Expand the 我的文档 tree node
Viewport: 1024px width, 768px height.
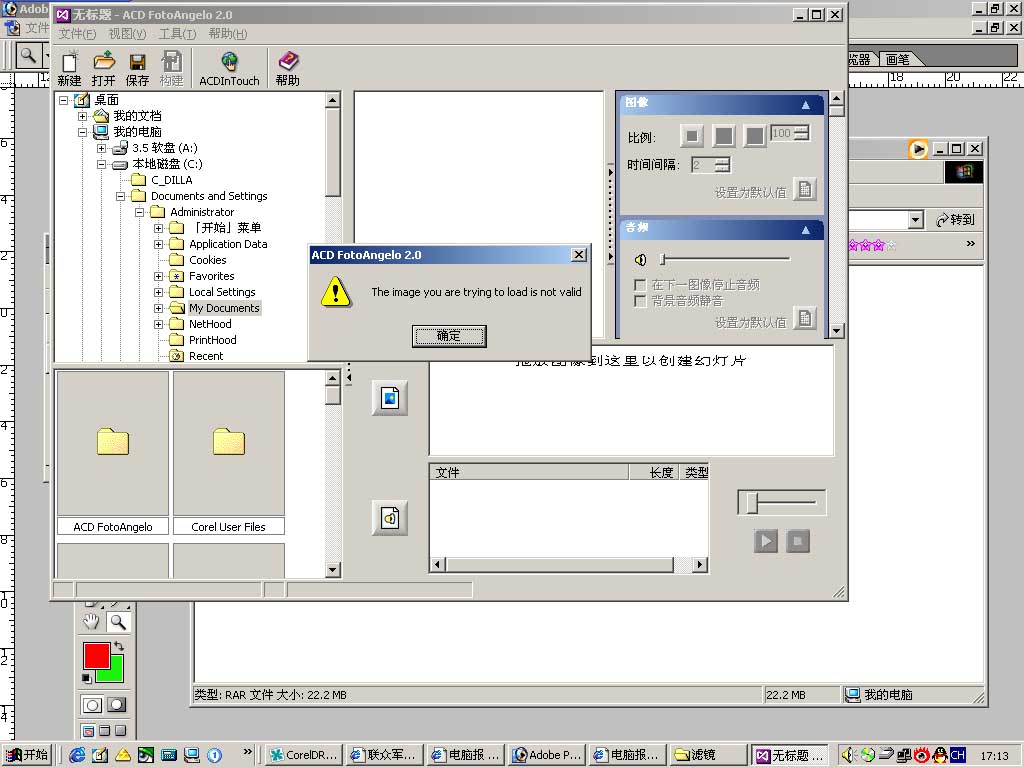[82, 116]
